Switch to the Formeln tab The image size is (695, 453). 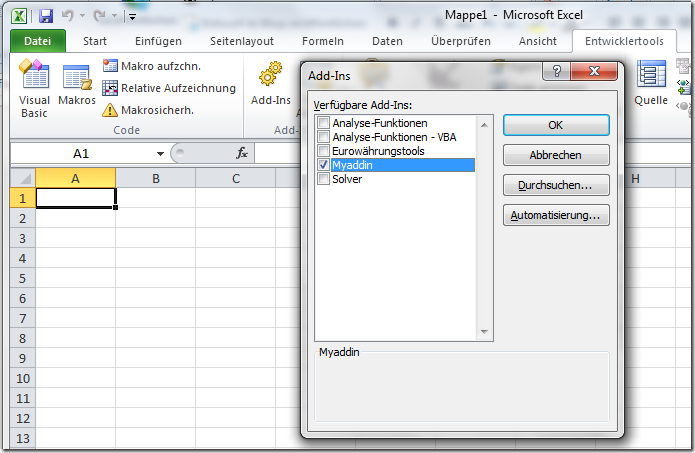pos(323,41)
